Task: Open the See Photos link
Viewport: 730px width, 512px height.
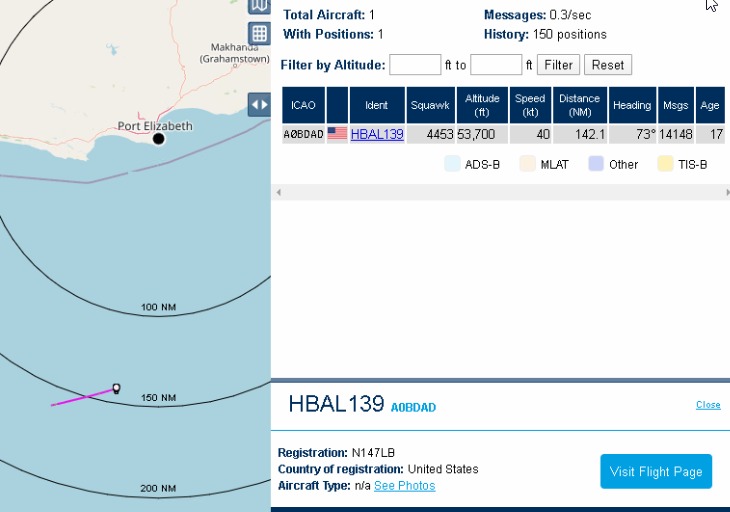Action: [405, 486]
